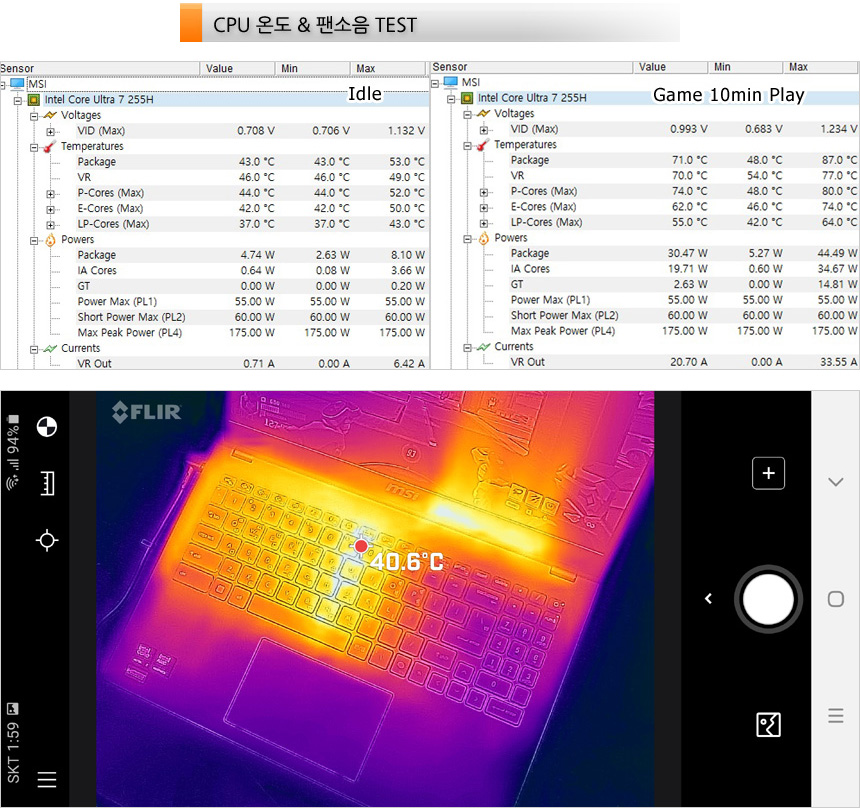Collapse Powers group in Game panel
The width and height of the screenshot is (860, 810).
coord(467,238)
